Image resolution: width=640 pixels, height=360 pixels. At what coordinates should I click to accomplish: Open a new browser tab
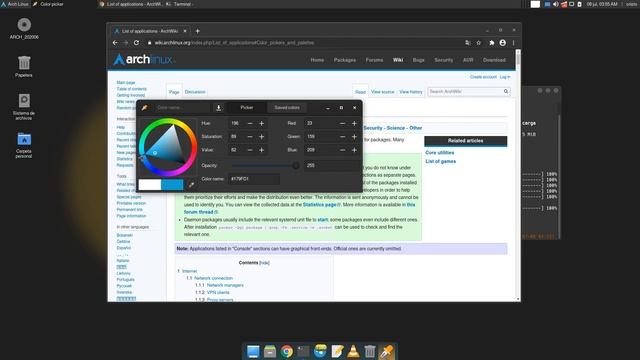(x=198, y=31)
